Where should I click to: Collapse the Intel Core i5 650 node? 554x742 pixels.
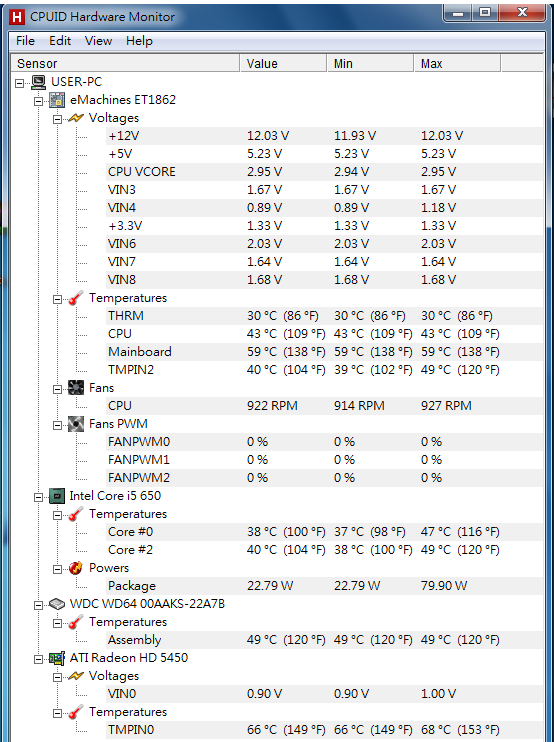[38, 497]
